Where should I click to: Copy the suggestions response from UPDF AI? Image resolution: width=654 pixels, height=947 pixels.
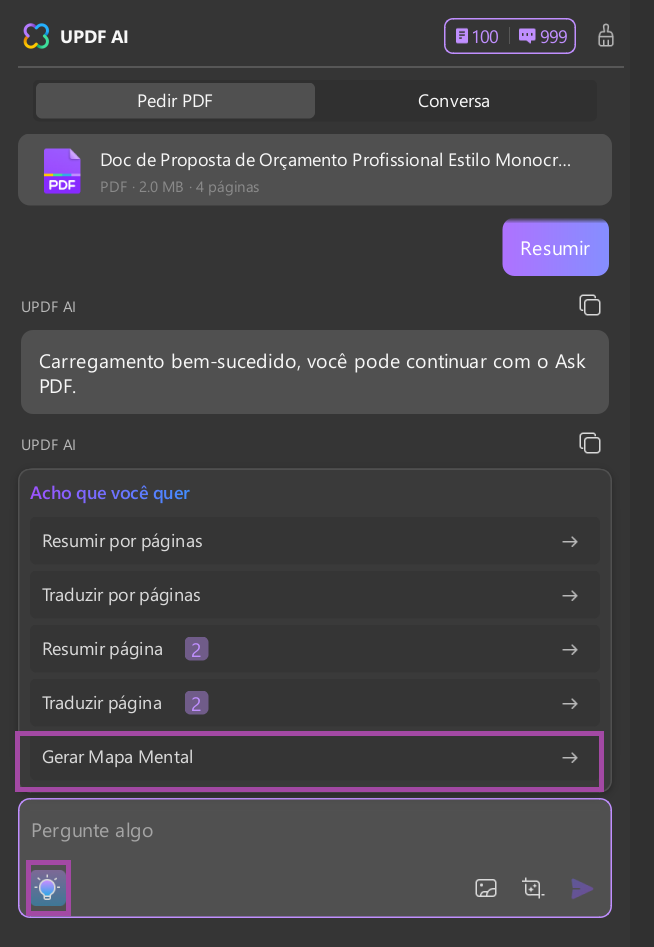pyautogui.click(x=590, y=443)
